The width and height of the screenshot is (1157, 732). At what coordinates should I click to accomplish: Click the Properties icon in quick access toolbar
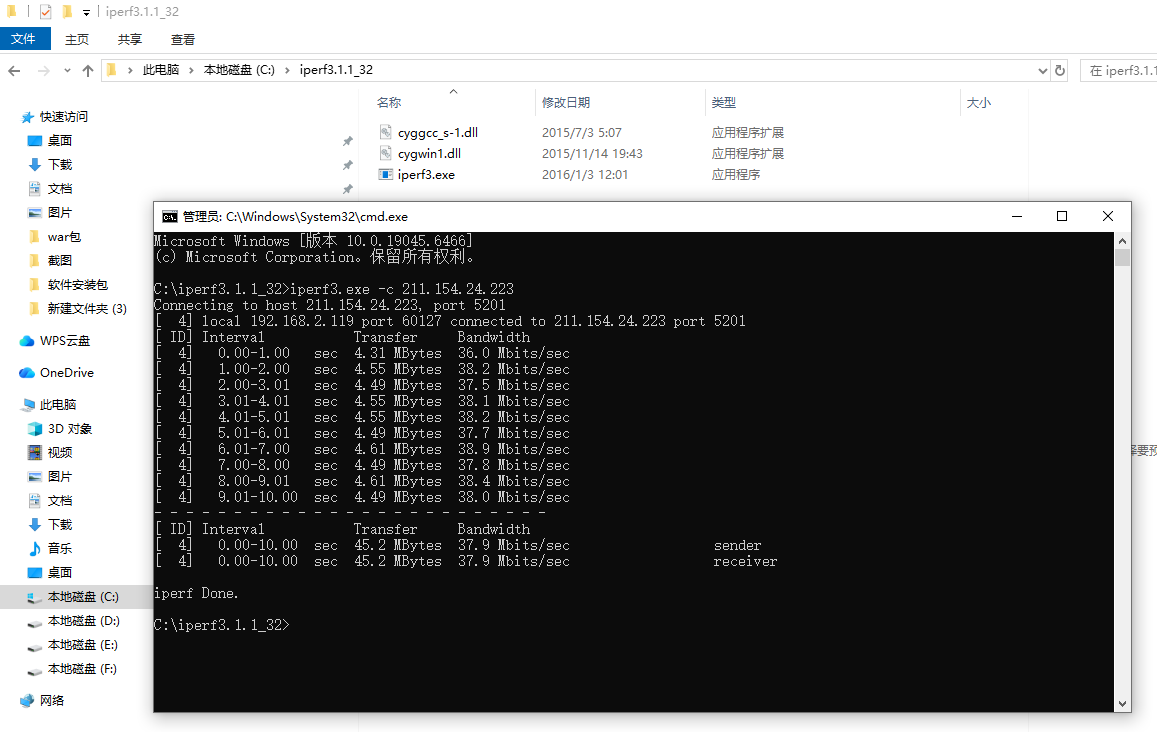45,12
